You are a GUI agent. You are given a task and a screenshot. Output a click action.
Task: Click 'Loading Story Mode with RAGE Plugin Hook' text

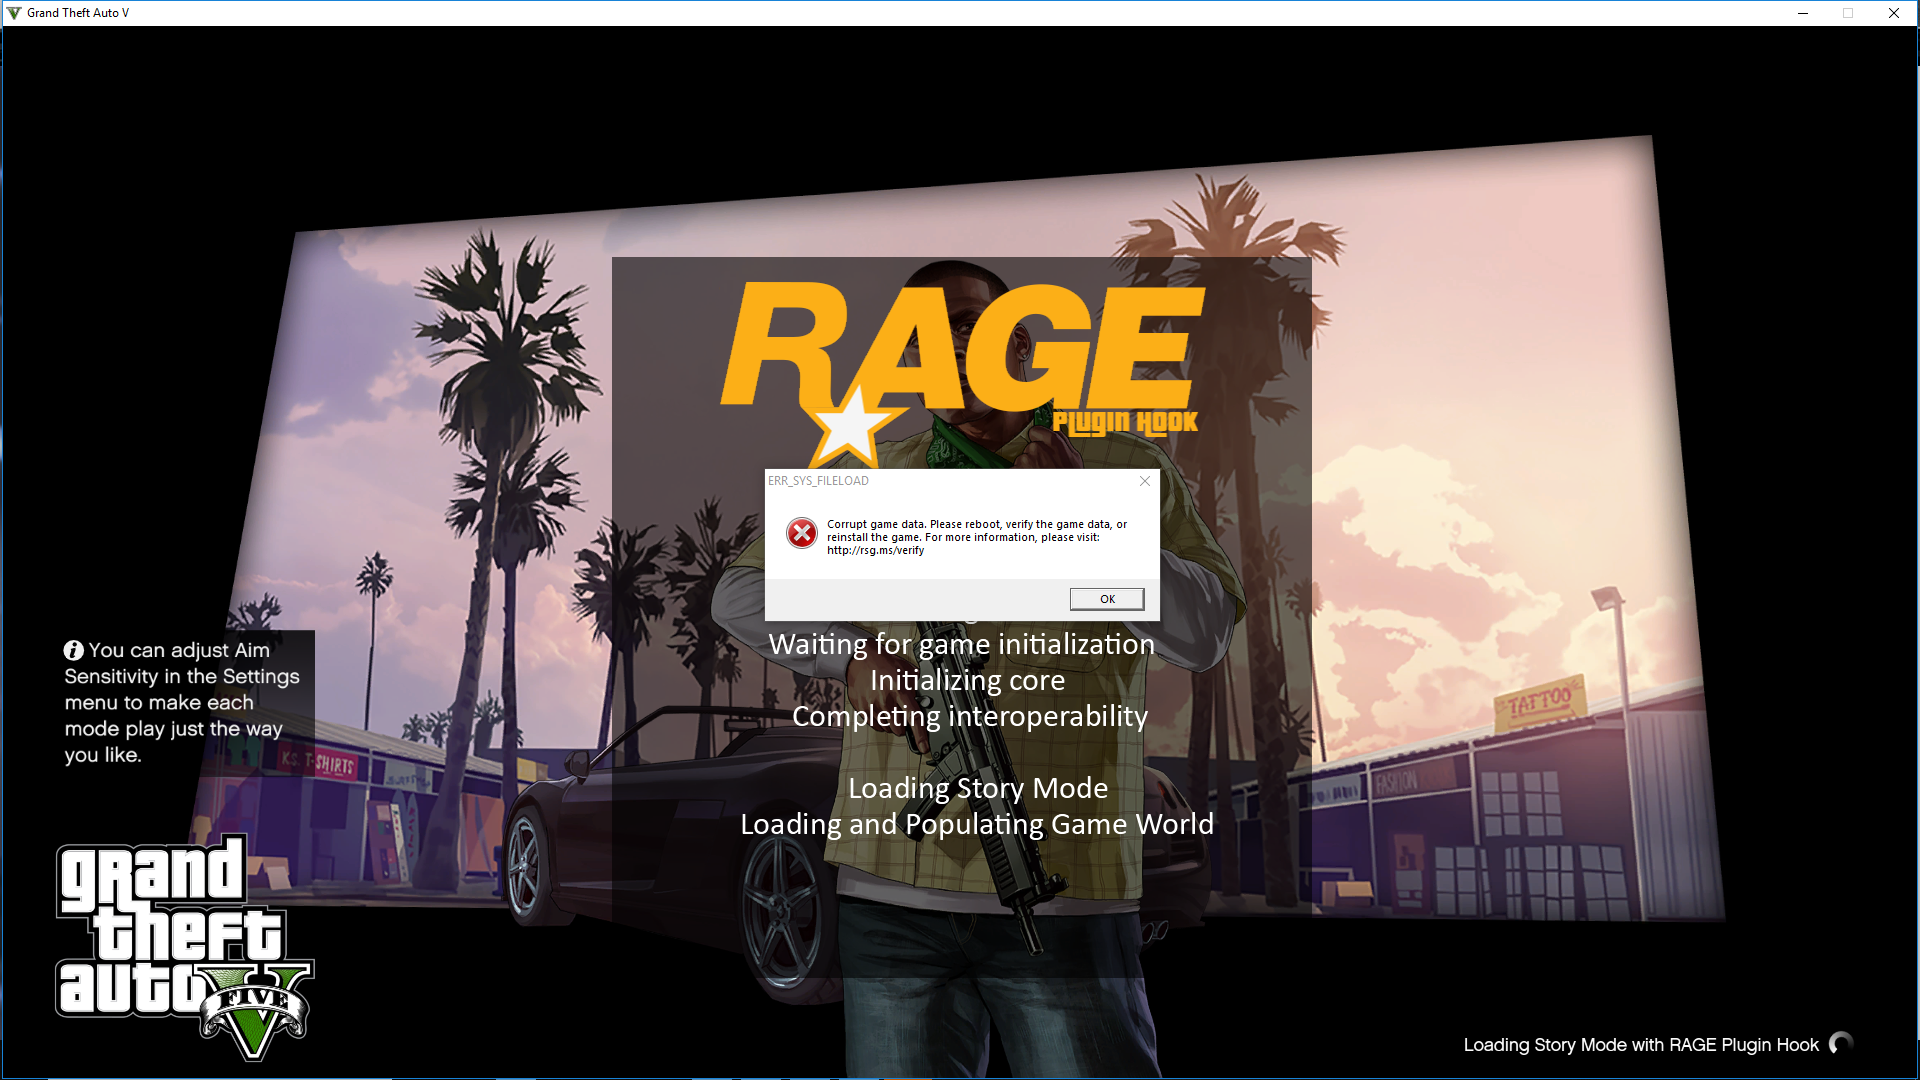1640,1045
